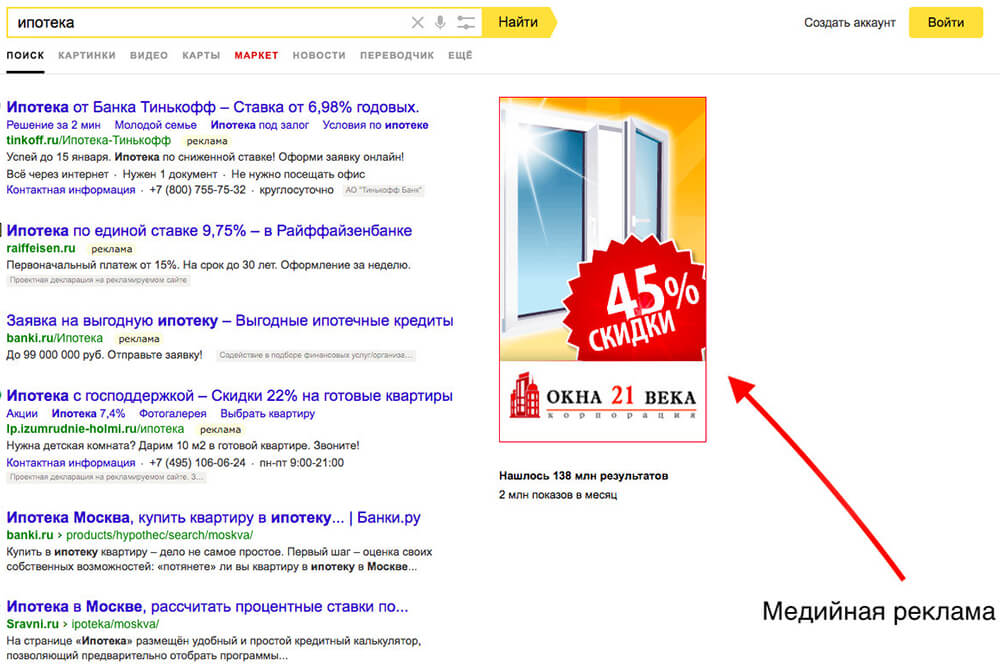
Task: Open Ипотека с господдержкой result title
Action: point(230,395)
